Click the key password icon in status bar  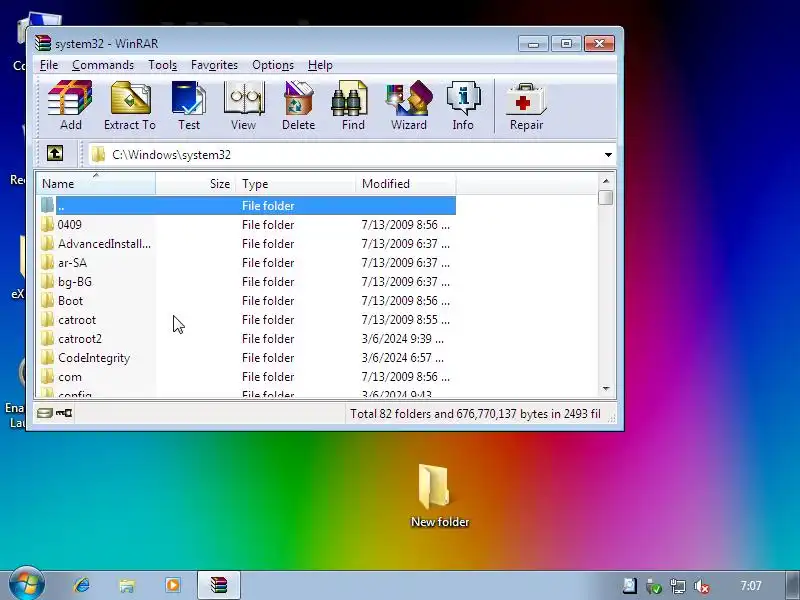click(x=64, y=413)
